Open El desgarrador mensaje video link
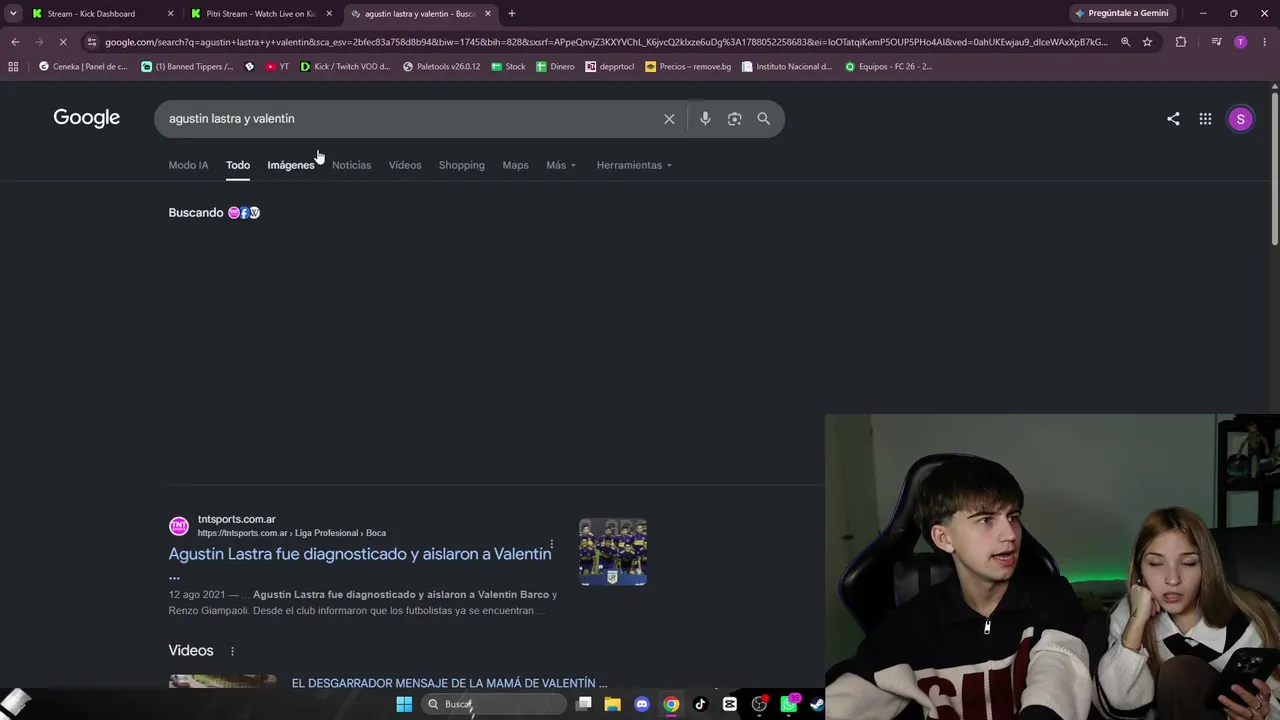The image size is (1280, 720). [449, 683]
